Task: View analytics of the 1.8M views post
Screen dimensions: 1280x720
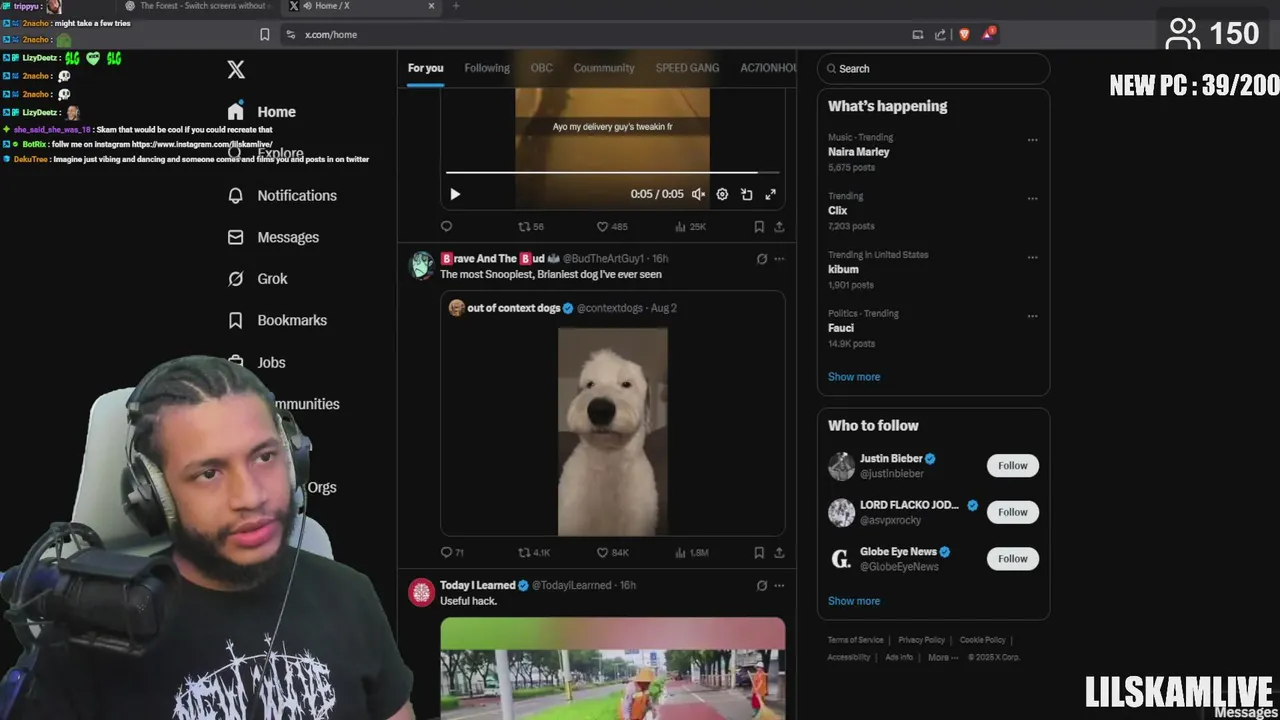Action: point(692,552)
